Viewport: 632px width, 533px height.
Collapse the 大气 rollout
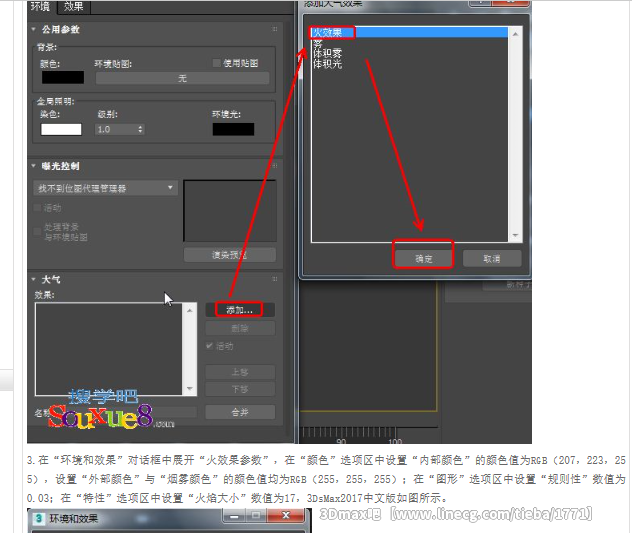click(x=33, y=279)
